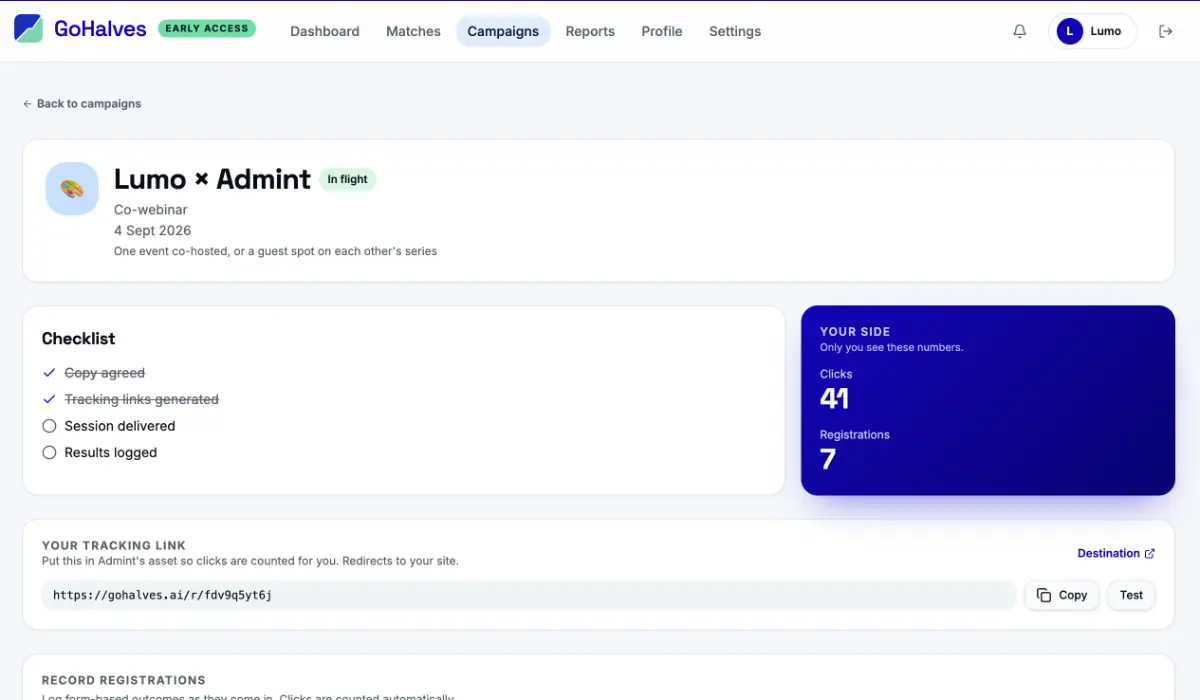Click the In flight status badge
The image size is (1200, 700).
click(x=348, y=180)
